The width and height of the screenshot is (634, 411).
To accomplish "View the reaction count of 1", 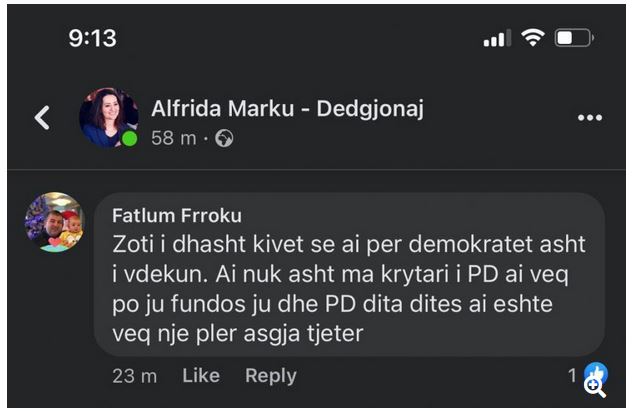I will click(x=573, y=375).
